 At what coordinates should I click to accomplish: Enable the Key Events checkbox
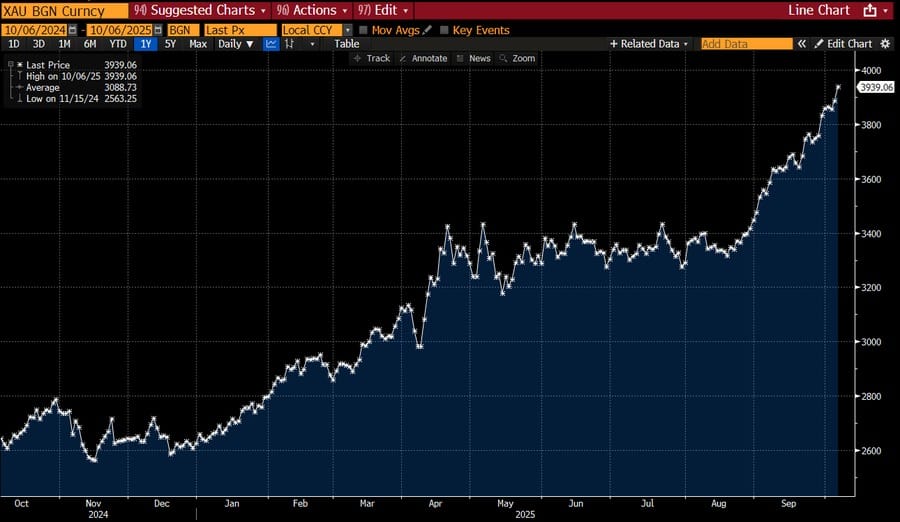pyautogui.click(x=445, y=30)
